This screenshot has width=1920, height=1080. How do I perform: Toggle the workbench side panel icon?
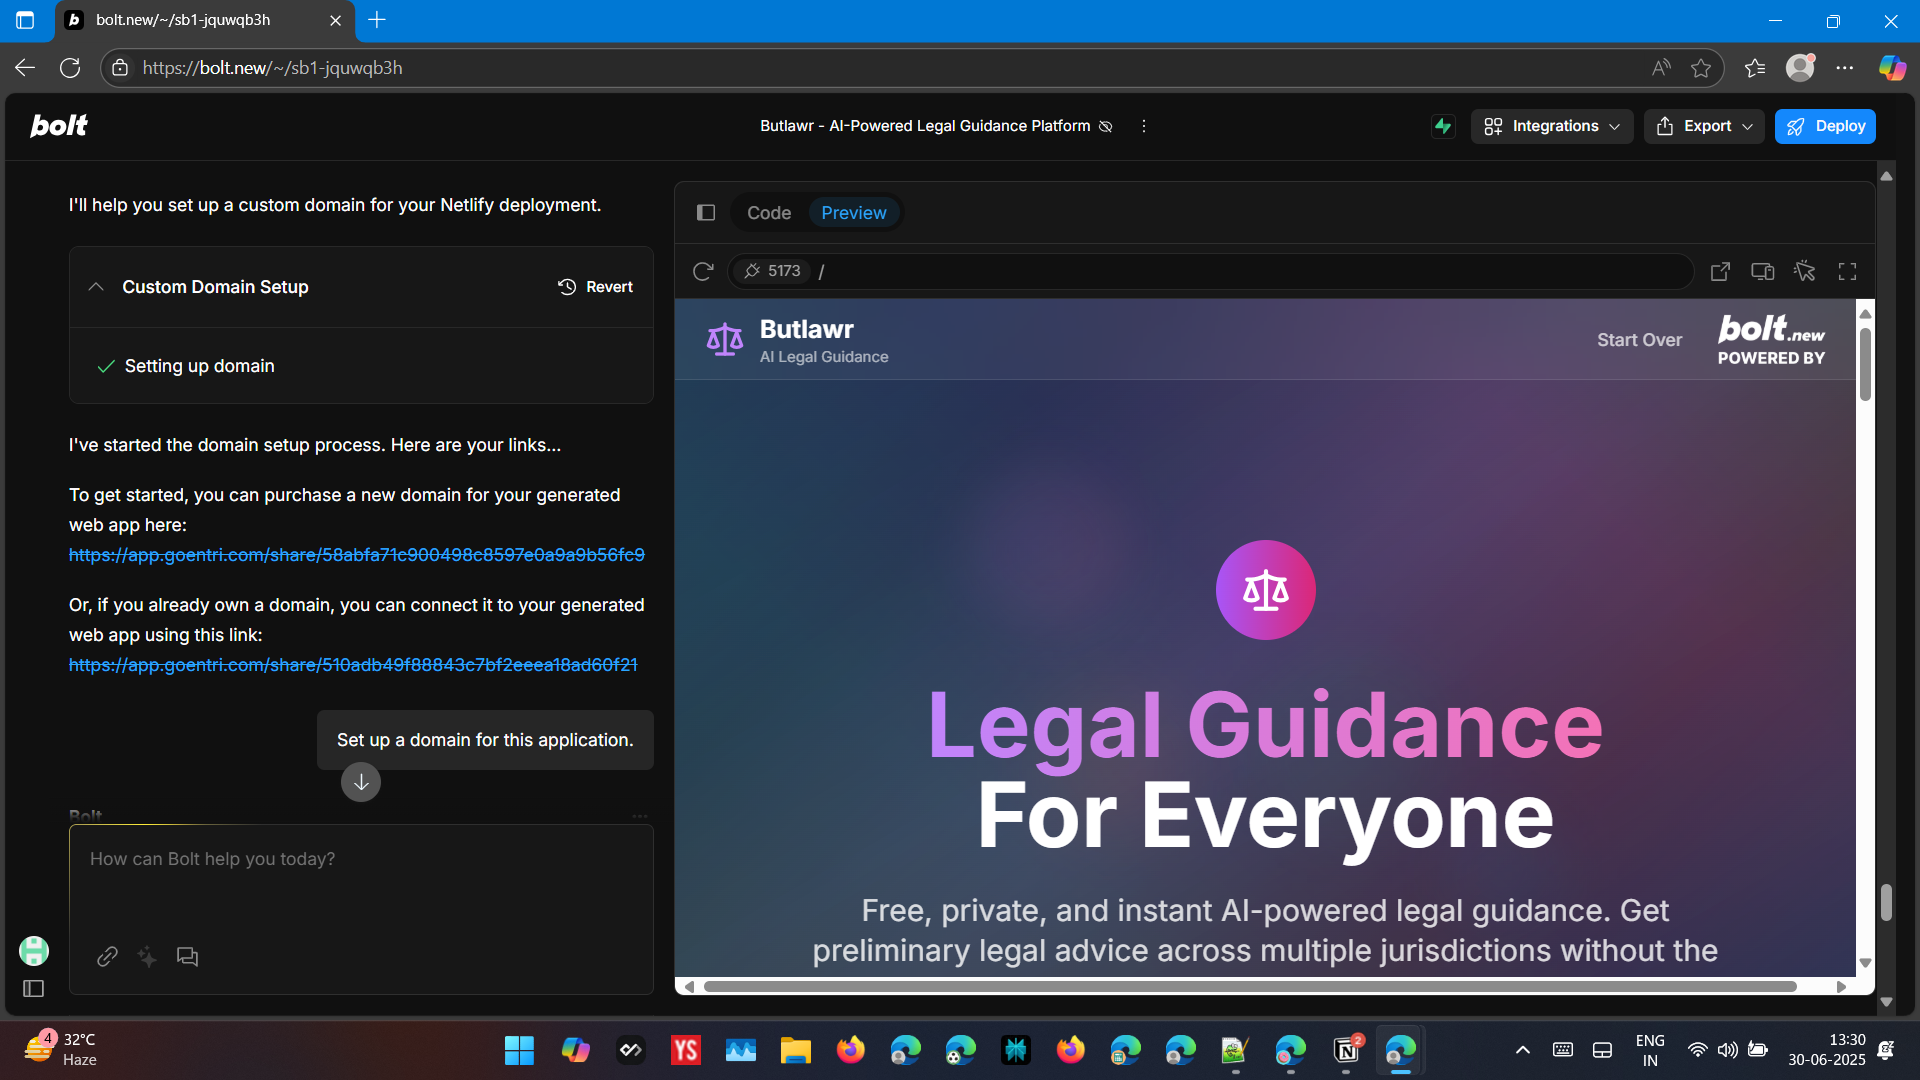tap(706, 212)
